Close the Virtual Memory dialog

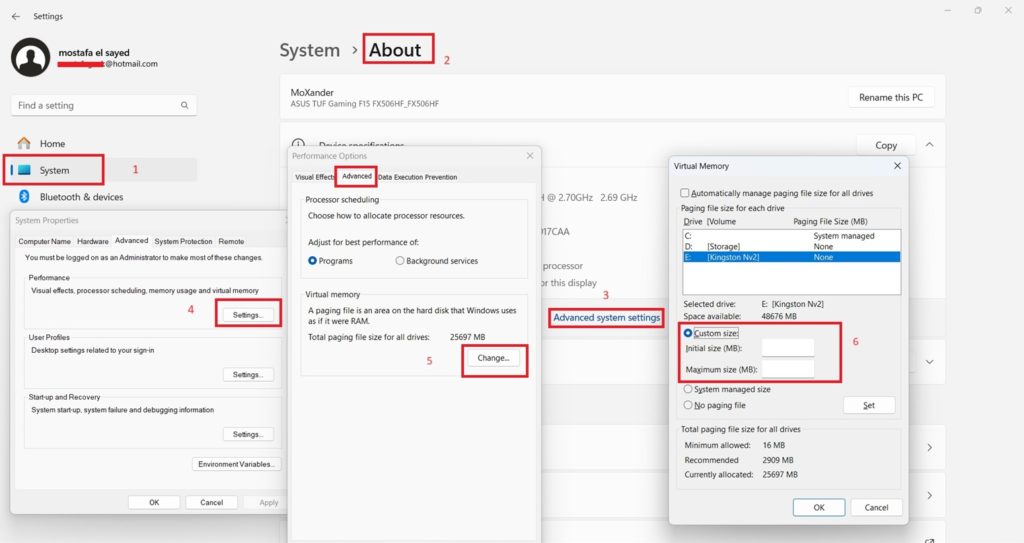tap(896, 166)
